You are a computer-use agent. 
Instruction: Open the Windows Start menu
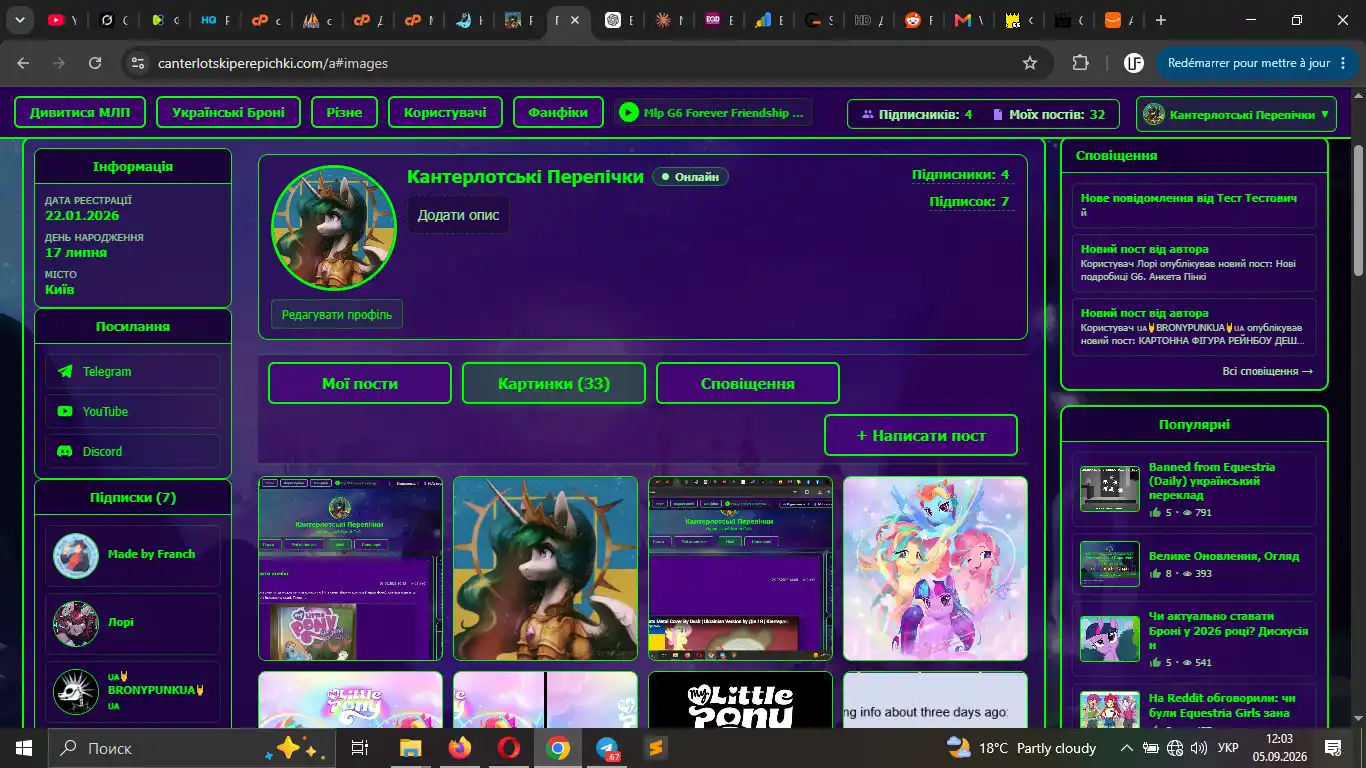click(23, 748)
